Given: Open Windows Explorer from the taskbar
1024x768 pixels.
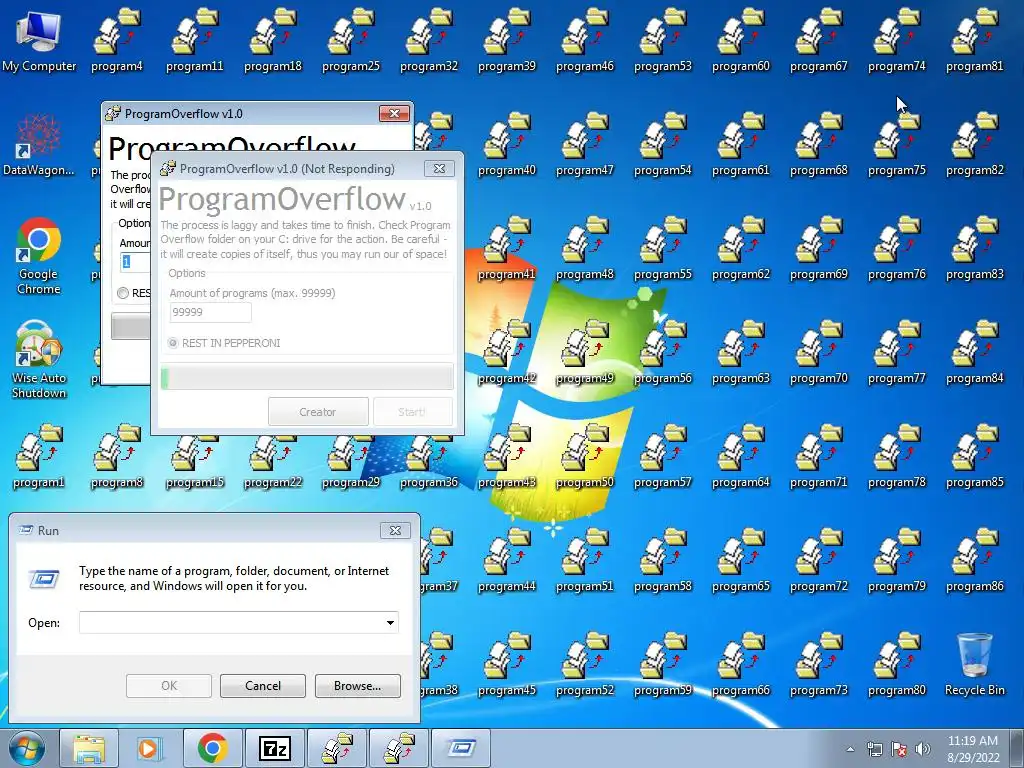Looking at the screenshot, I should [89, 748].
